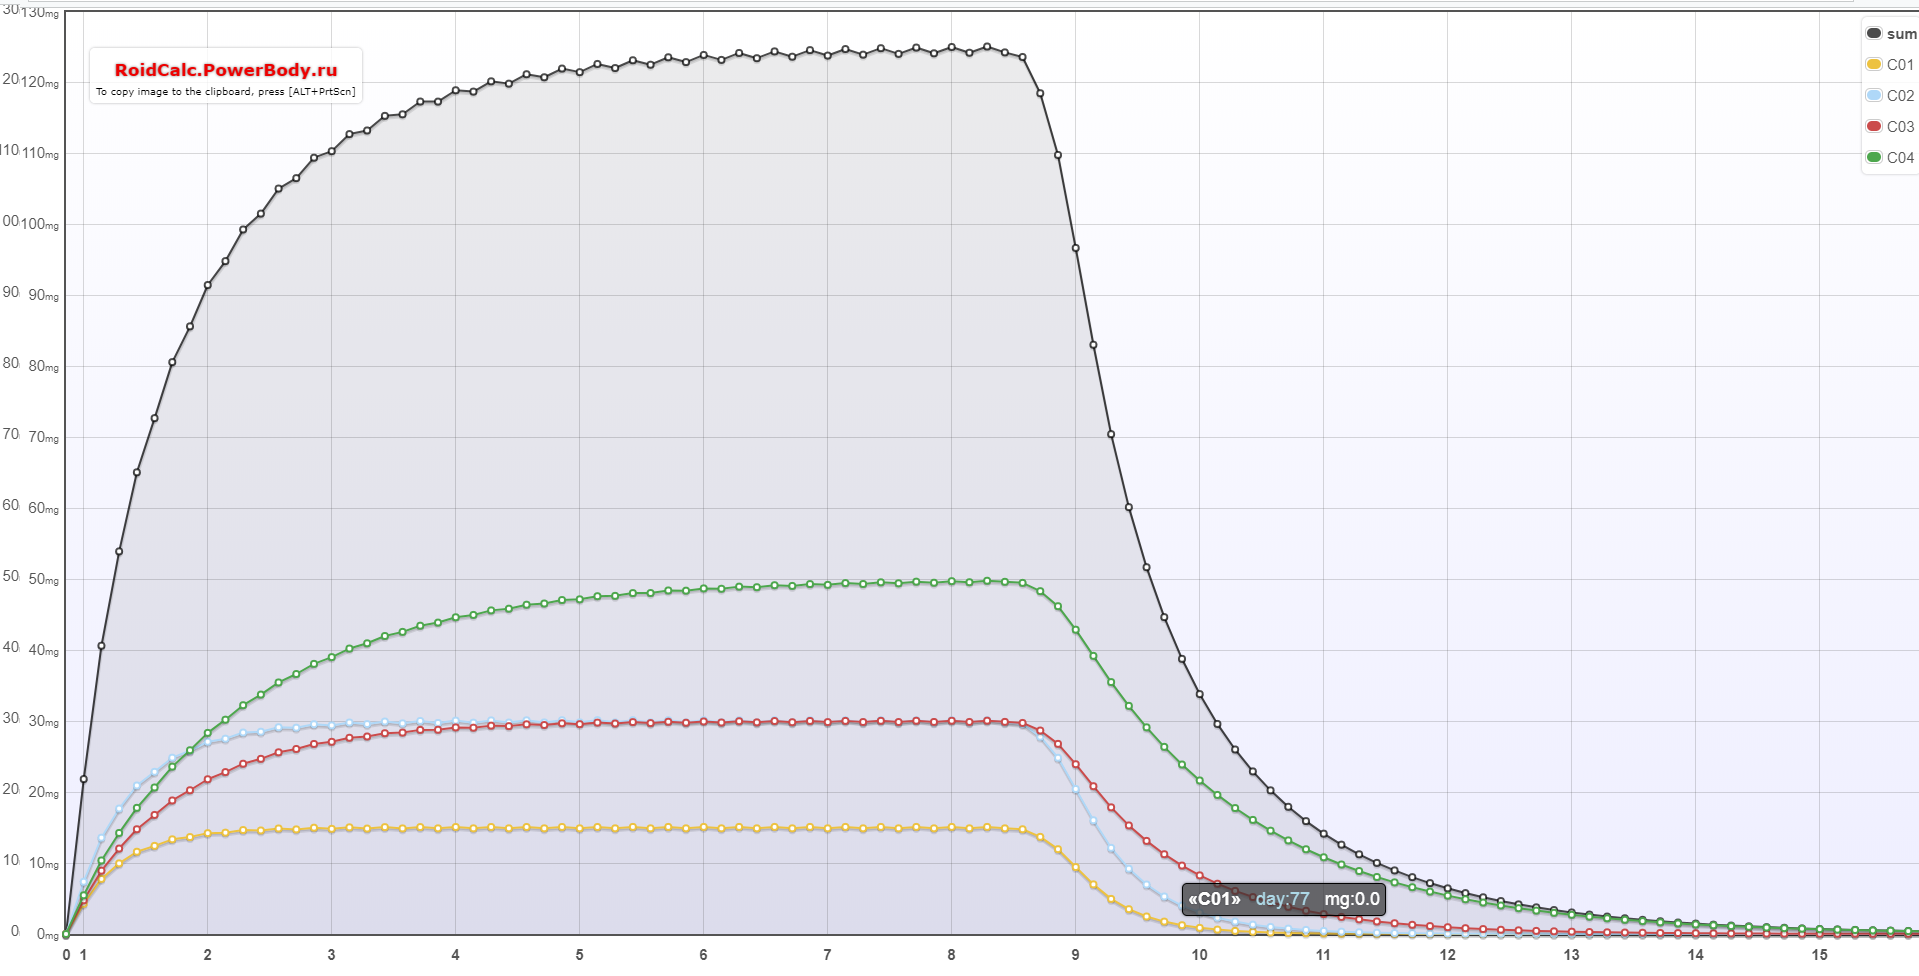Click the C01 day:77 tooltip
Viewport: 1919px width, 976px height.
tap(1283, 899)
